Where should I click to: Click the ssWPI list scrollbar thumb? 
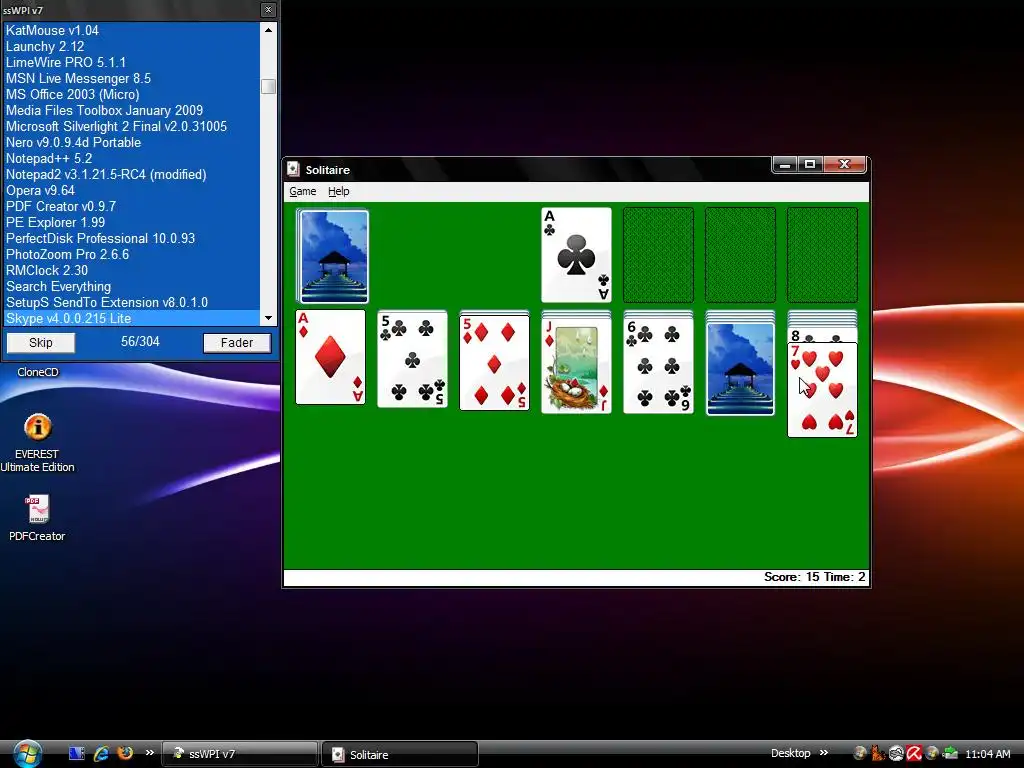click(268, 86)
